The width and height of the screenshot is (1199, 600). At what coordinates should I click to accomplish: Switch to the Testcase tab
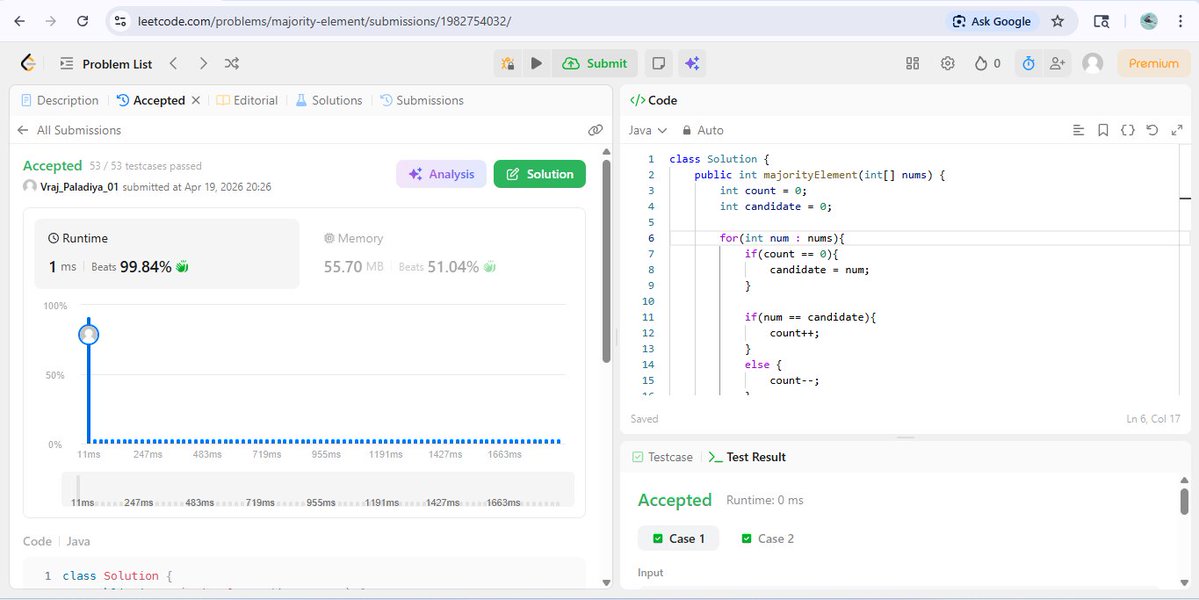[662, 457]
